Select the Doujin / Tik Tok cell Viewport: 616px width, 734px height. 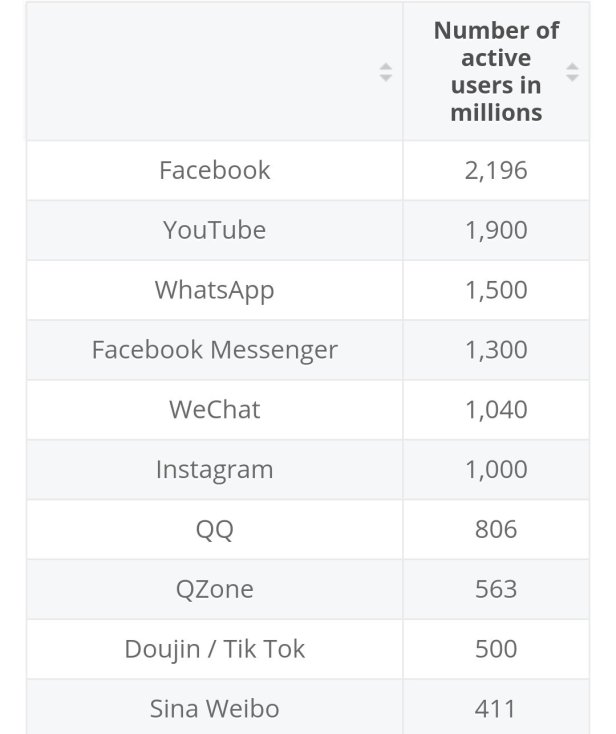point(214,649)
